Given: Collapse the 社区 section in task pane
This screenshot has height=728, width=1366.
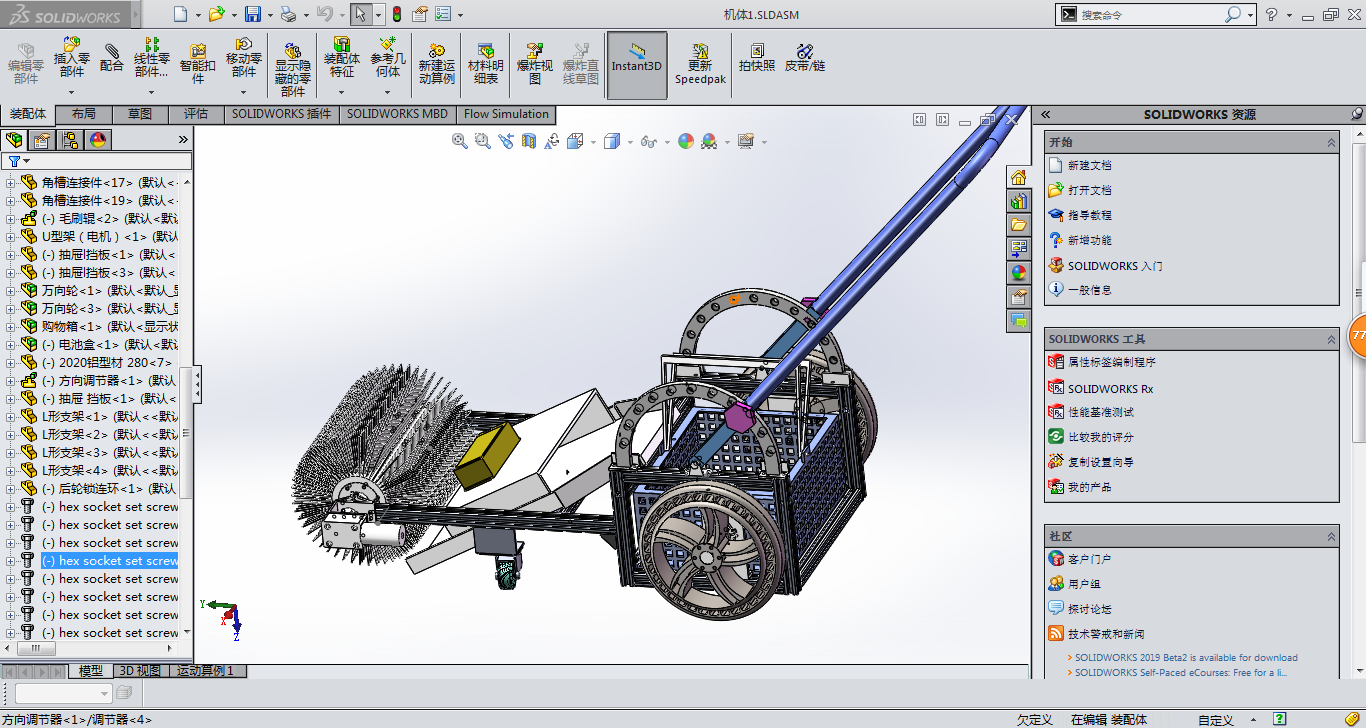Looking at the screenshot, I should tap(1331, 537).
